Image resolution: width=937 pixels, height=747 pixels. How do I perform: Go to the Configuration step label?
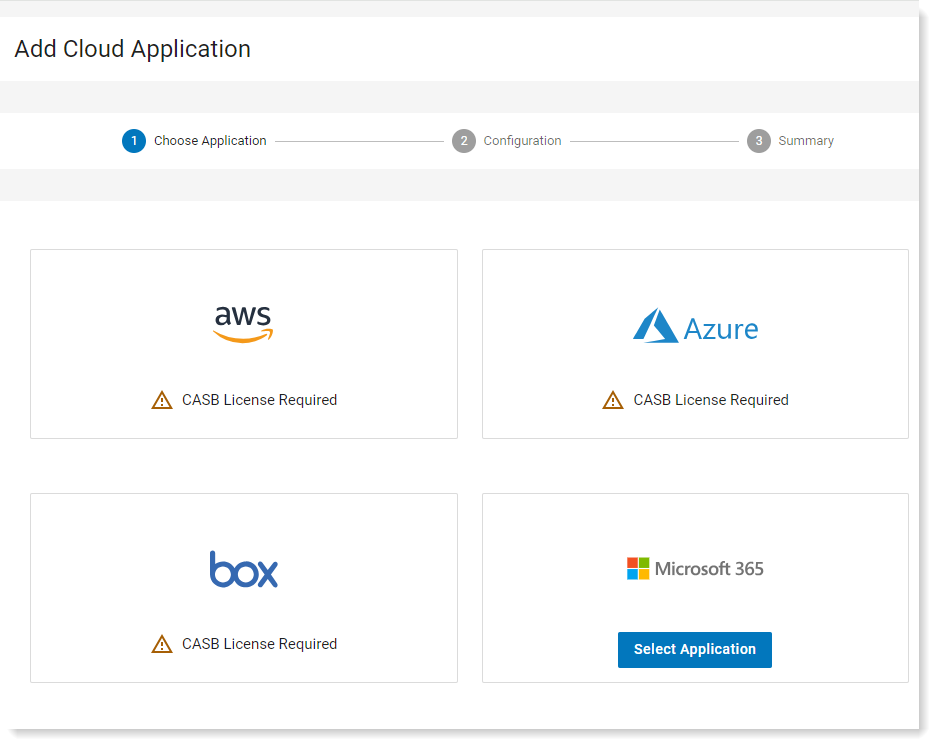click(522, 141)
